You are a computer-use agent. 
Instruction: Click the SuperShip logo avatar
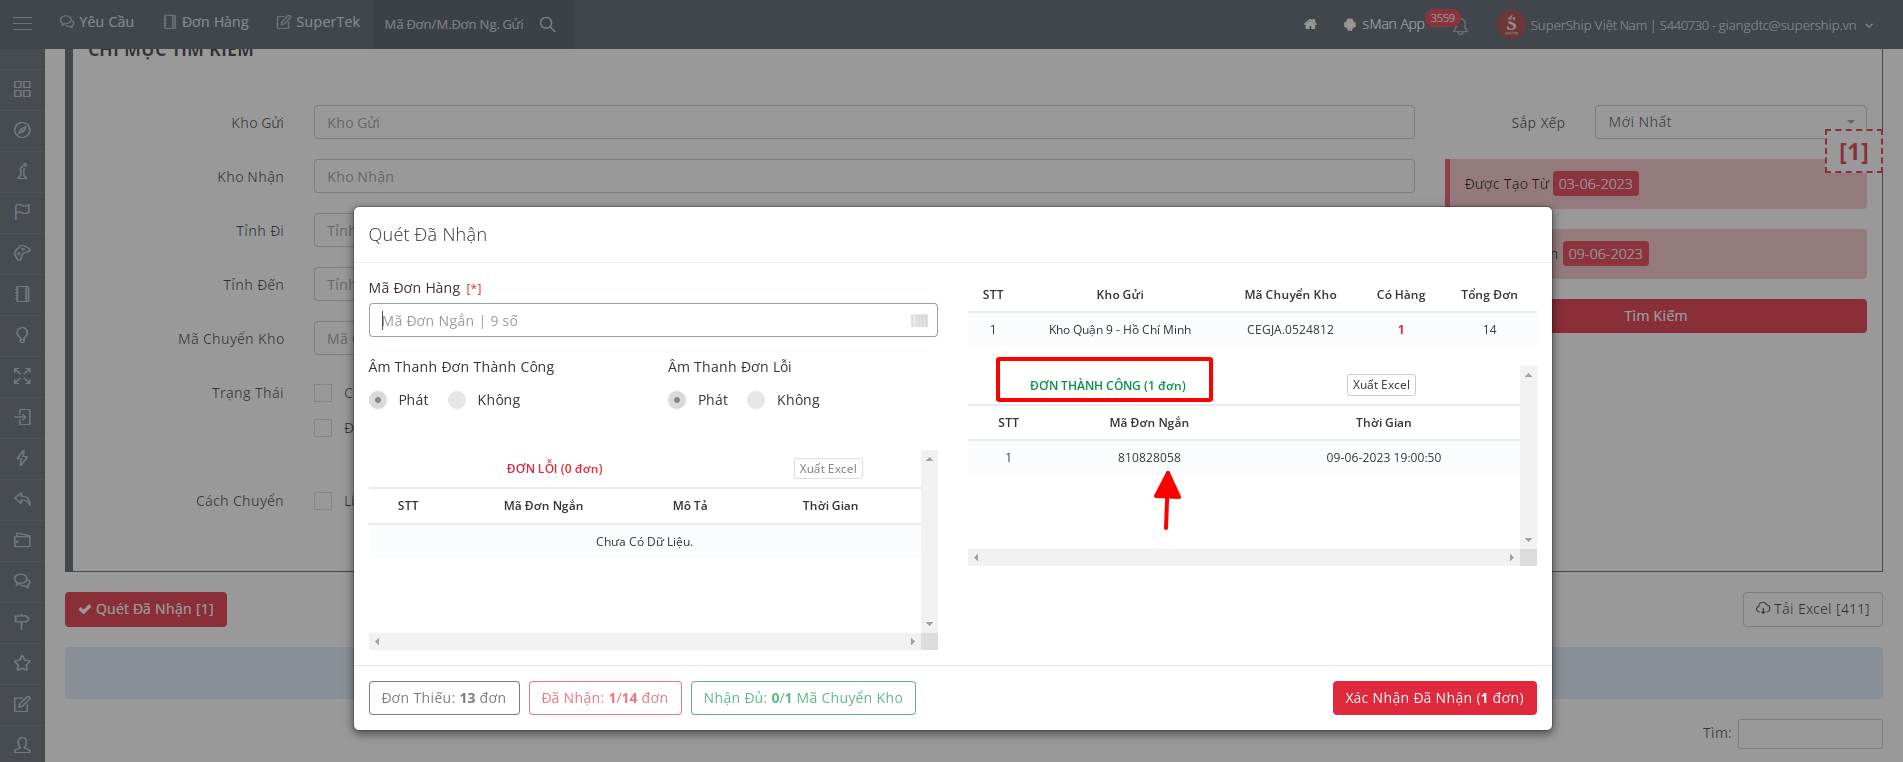click(x=1511, y=24)
